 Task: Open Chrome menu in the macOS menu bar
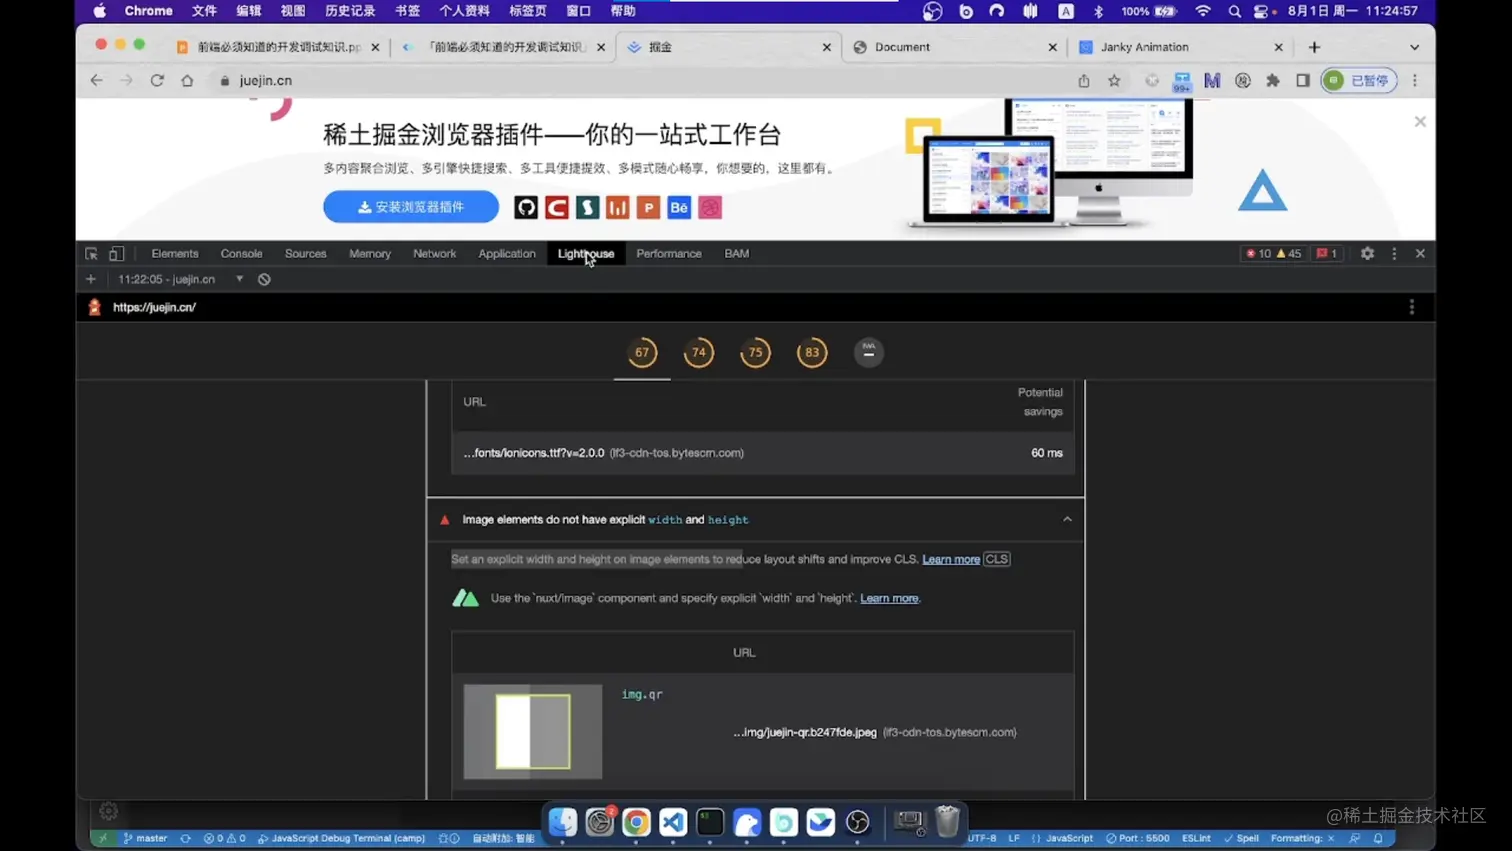[x=148, y=11]
